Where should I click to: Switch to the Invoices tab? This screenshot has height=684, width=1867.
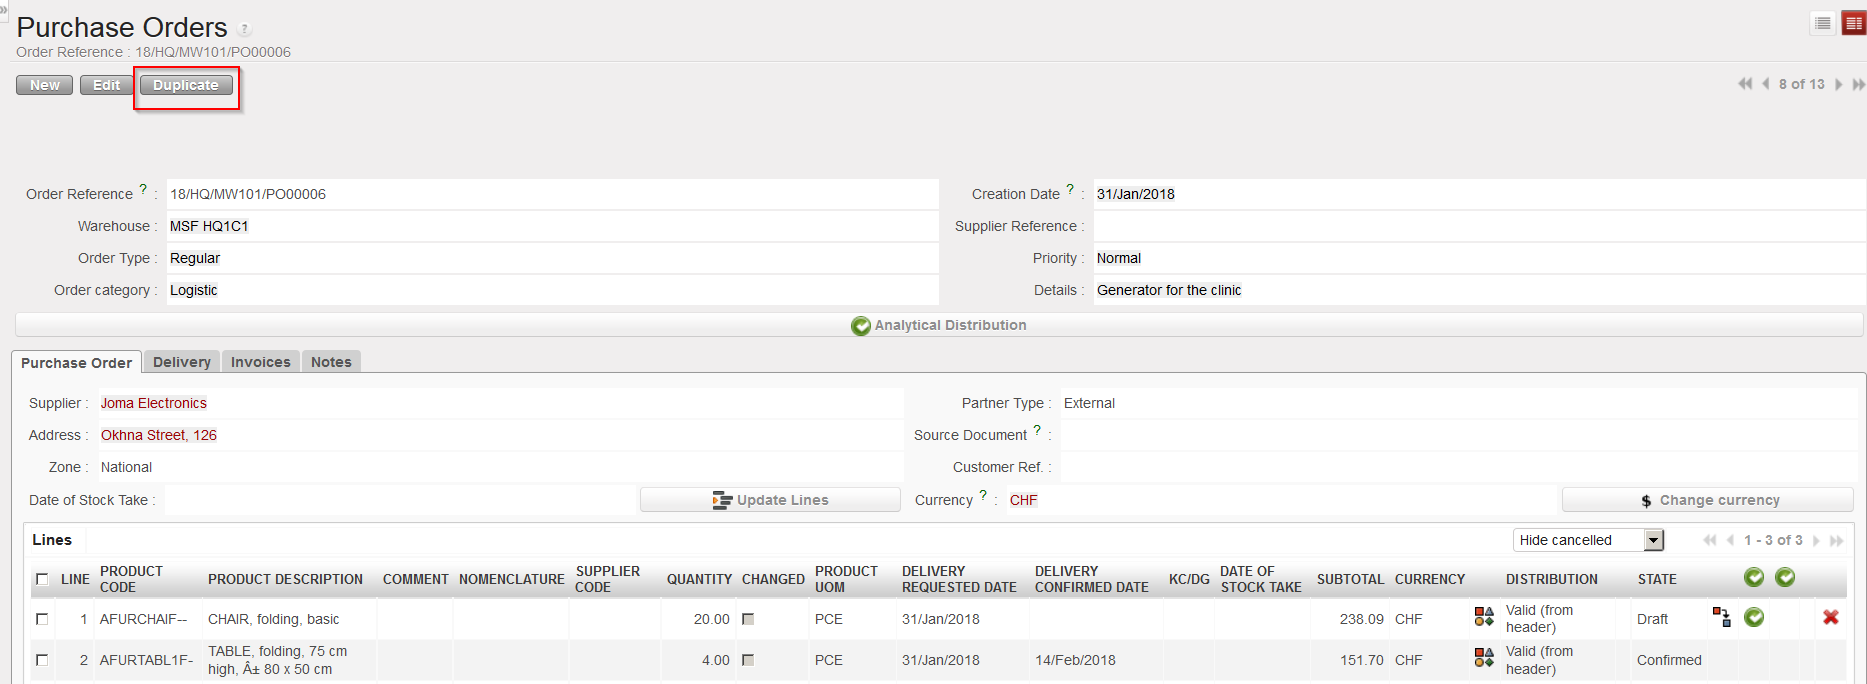[260, 362]
